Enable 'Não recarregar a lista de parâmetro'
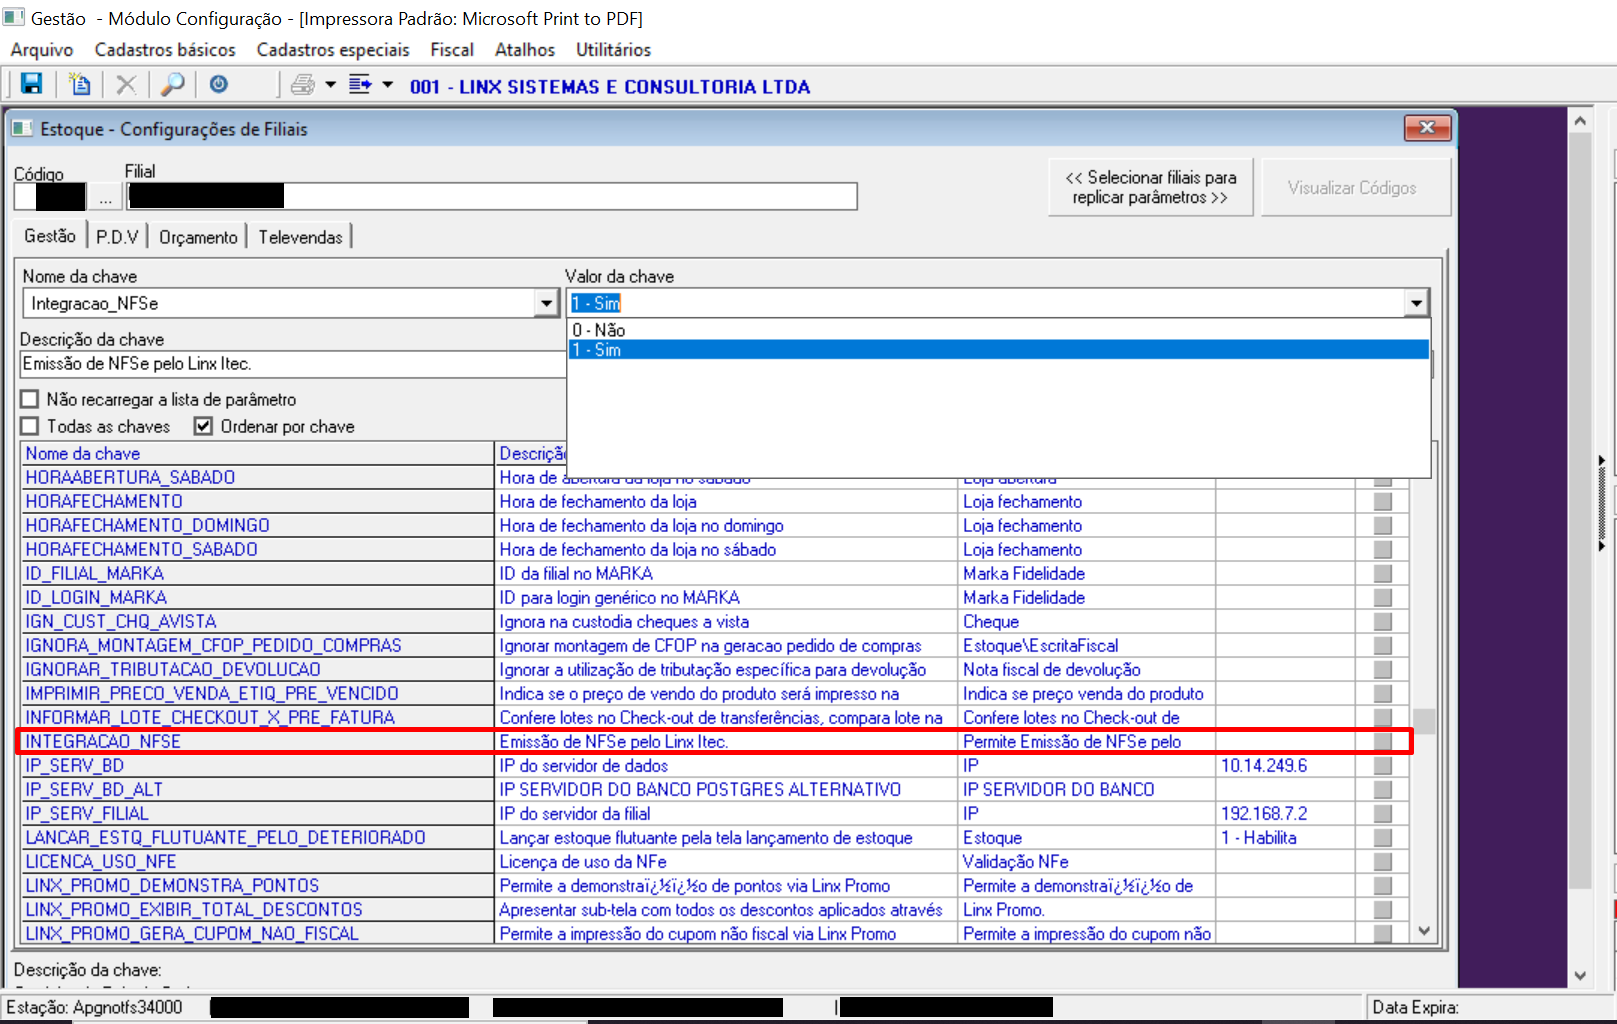 [x=30, y=399]
